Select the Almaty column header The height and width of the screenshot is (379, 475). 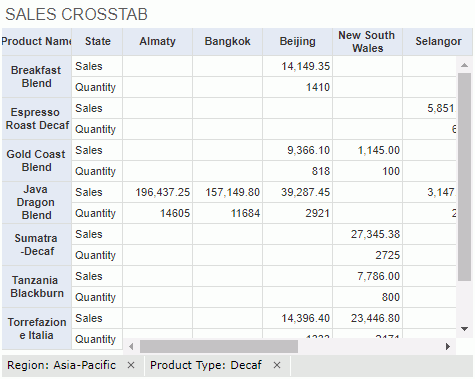pyautogui.click(x=157, y=41)
